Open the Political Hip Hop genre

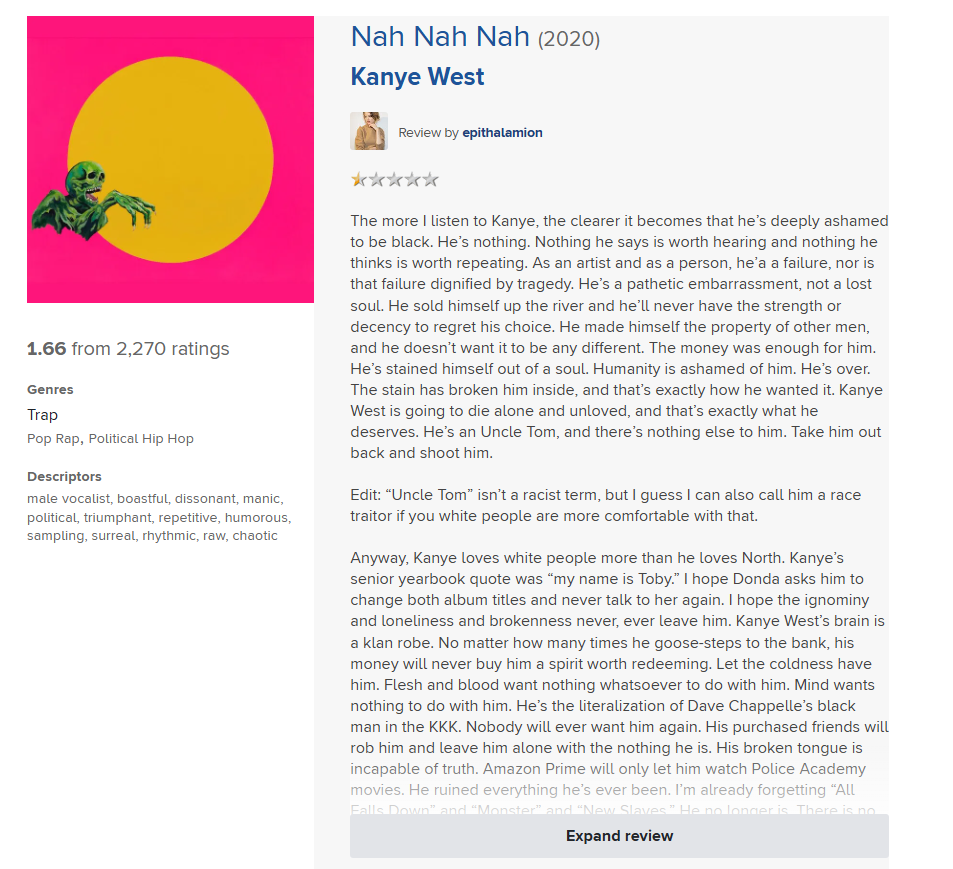[141, 439]
